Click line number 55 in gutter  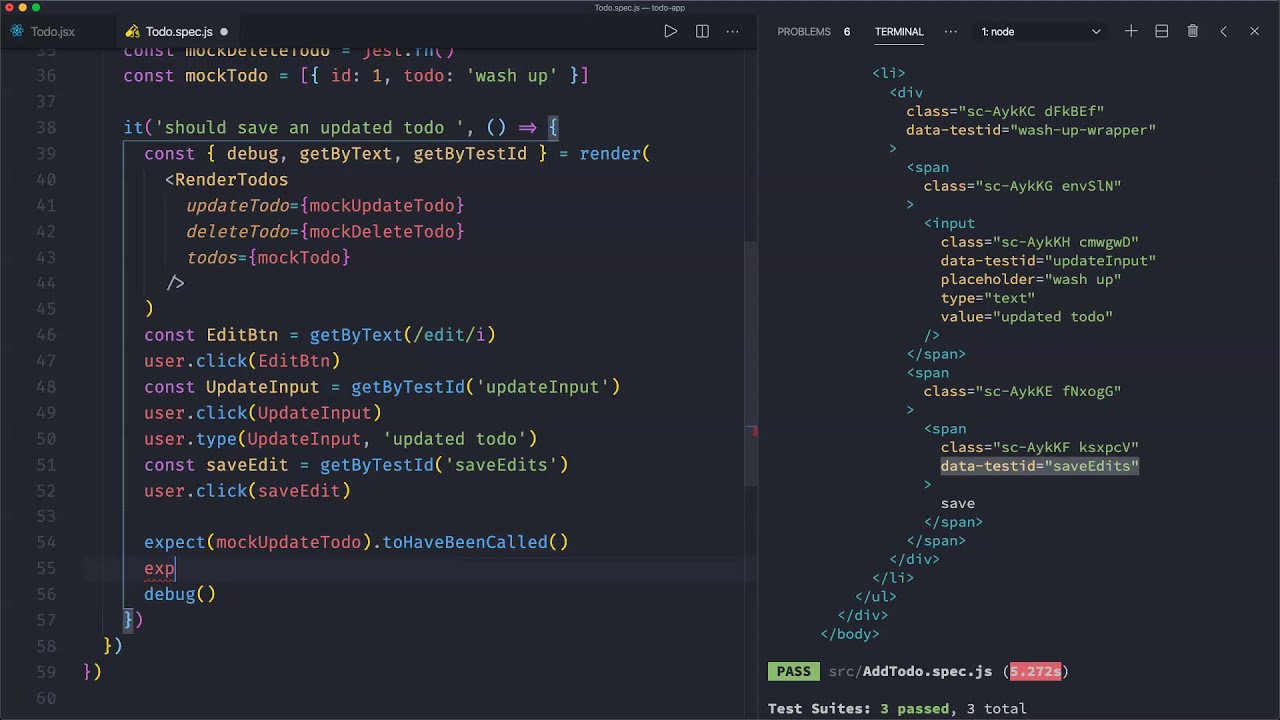tap(45, 568)
